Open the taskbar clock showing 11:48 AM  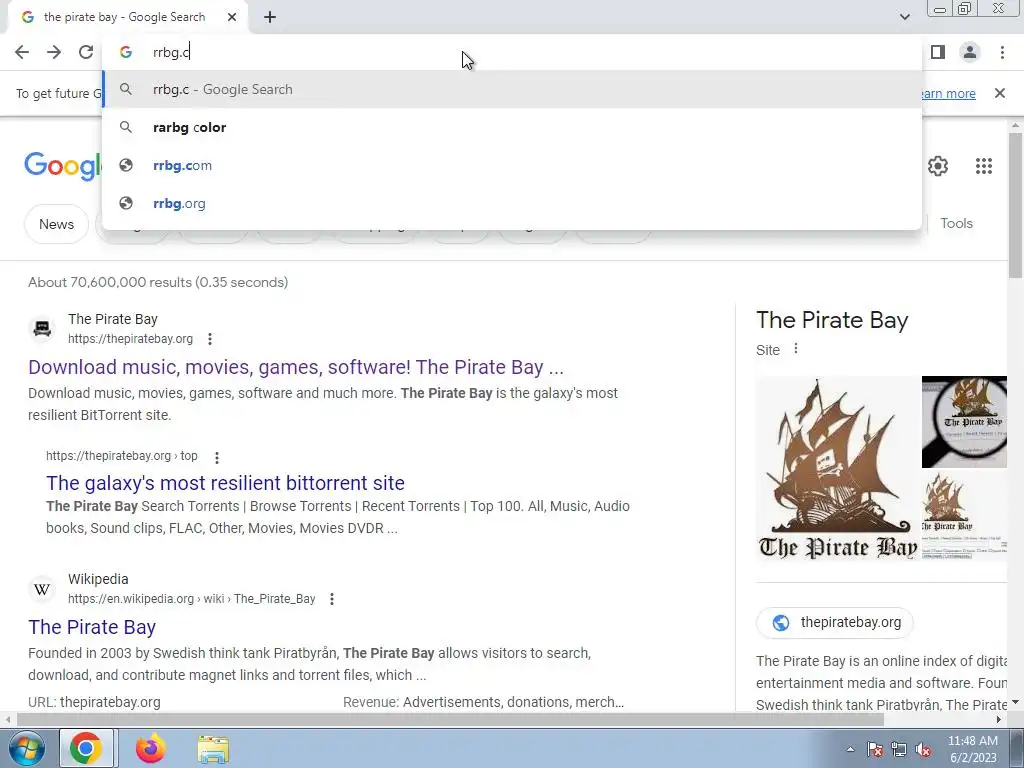coord(972,749)
